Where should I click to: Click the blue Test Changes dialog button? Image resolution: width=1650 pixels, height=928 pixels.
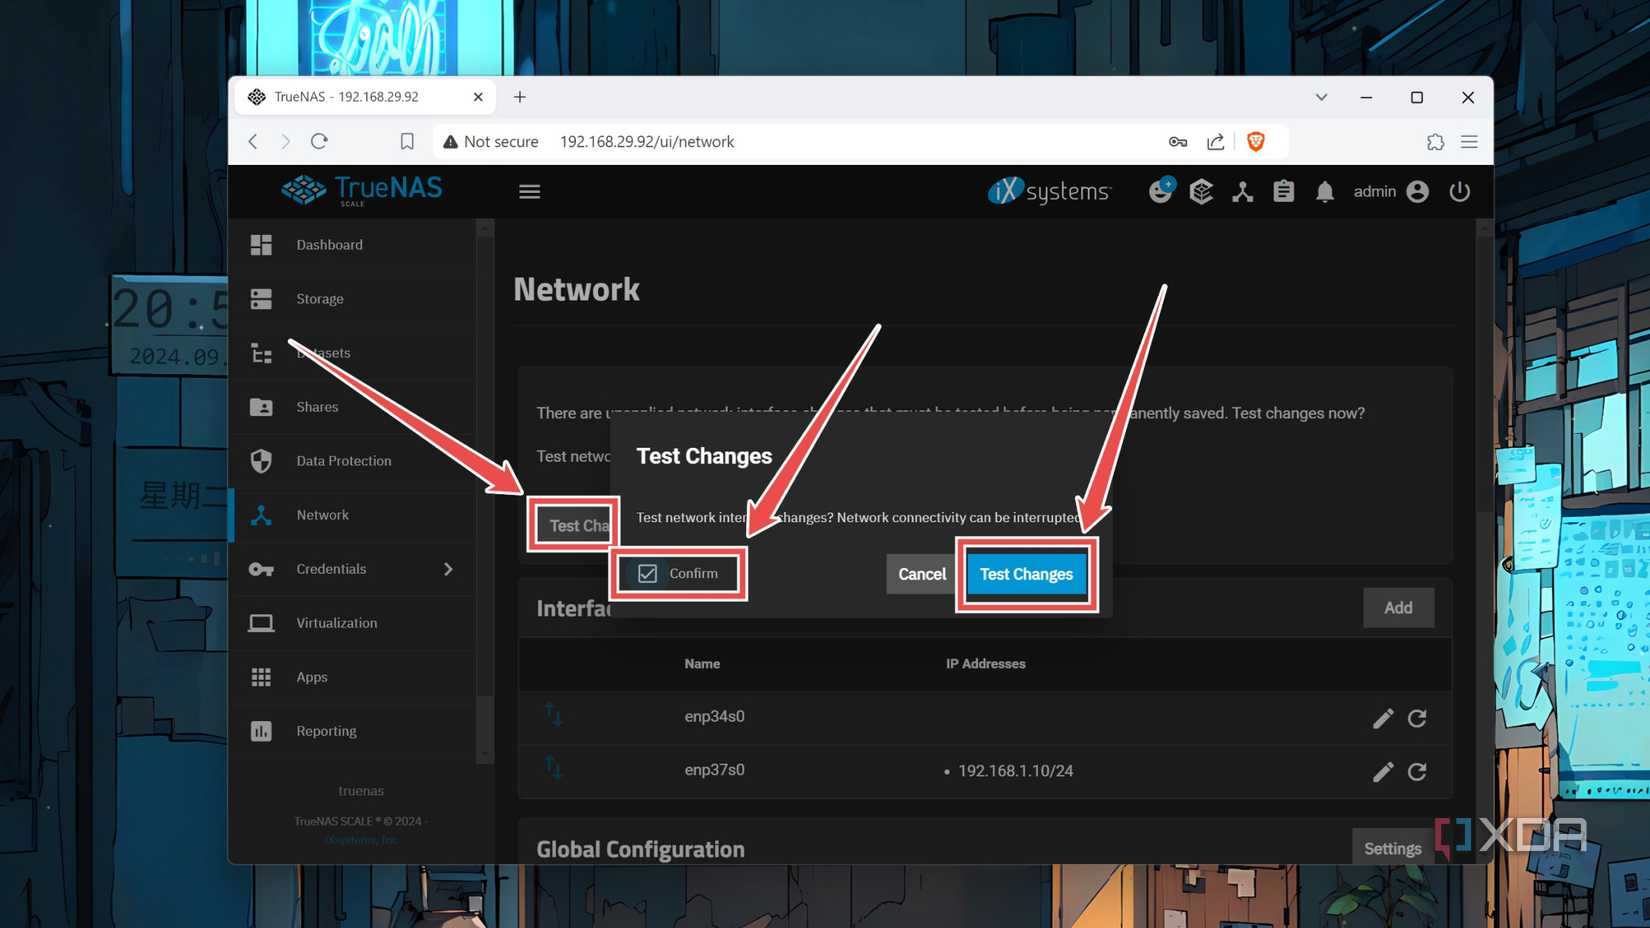(1026, 574)
